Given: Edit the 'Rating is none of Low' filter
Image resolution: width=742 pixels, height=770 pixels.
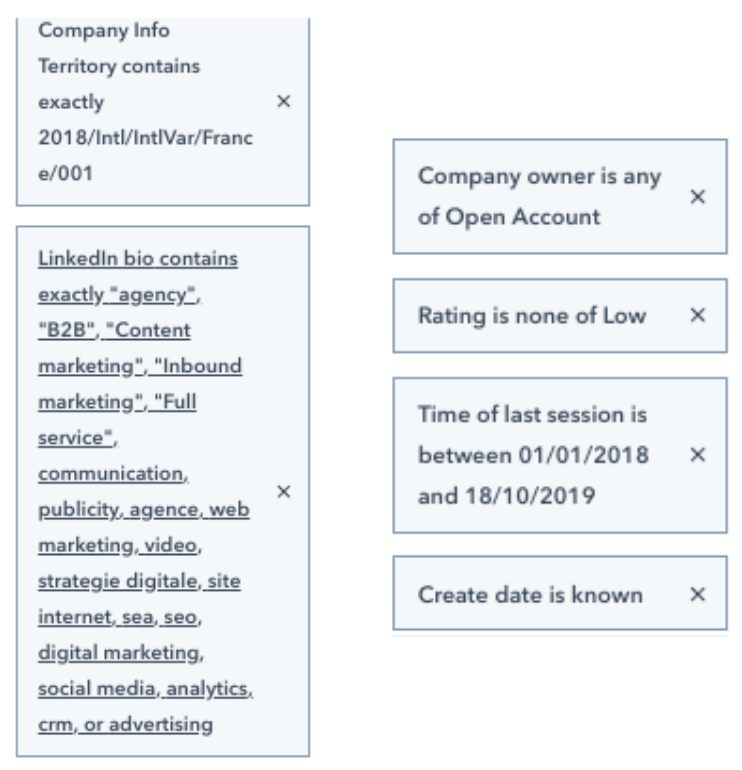Looking at the screenshot, I should [532, 315].
